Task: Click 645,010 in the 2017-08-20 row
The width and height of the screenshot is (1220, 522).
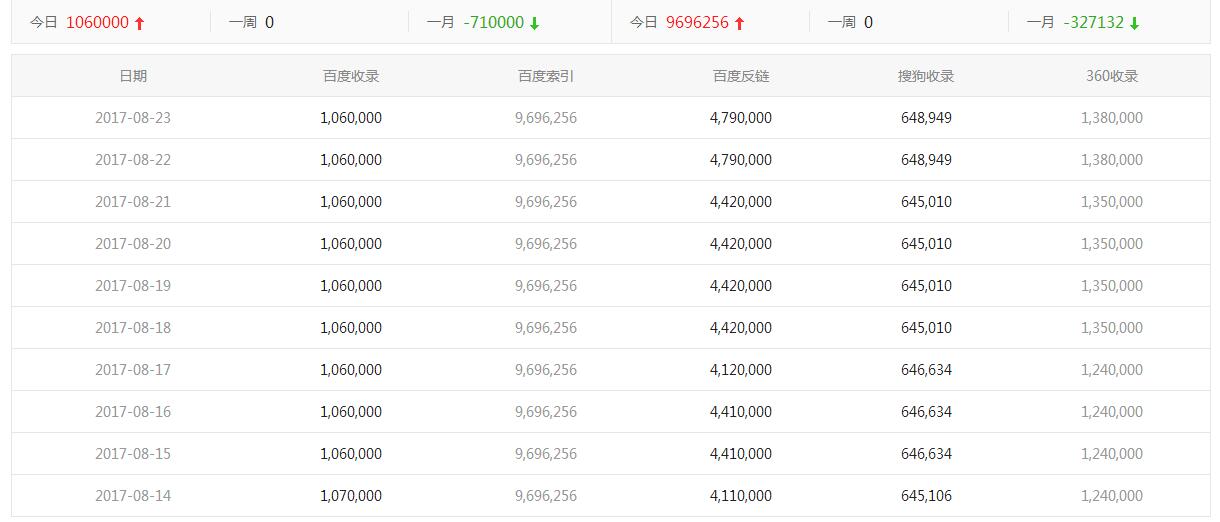Action: [926, 244]
